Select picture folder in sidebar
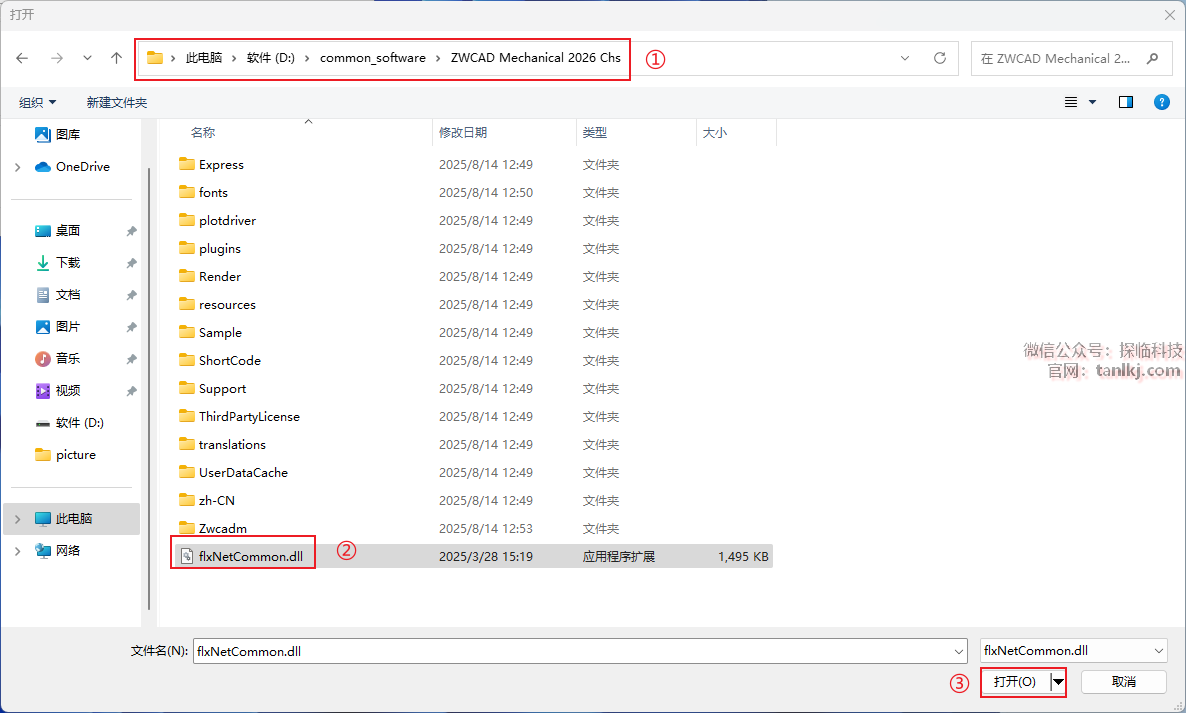Screen dimensions: 1186x713 (66, 454)
